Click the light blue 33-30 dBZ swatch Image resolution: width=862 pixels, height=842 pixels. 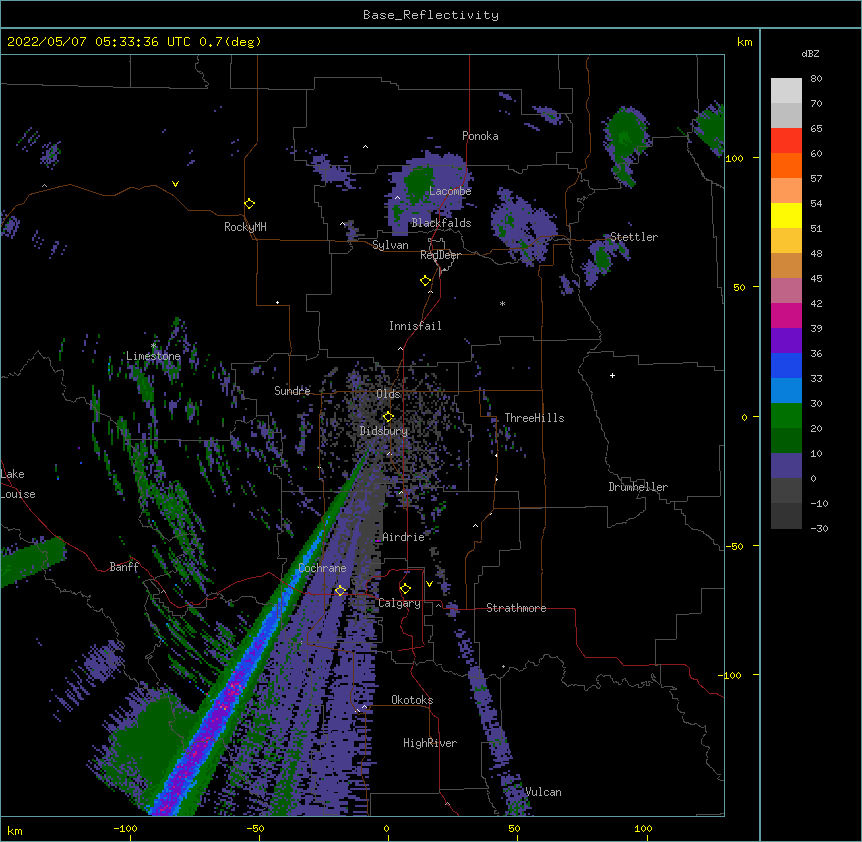coord(786,391)
